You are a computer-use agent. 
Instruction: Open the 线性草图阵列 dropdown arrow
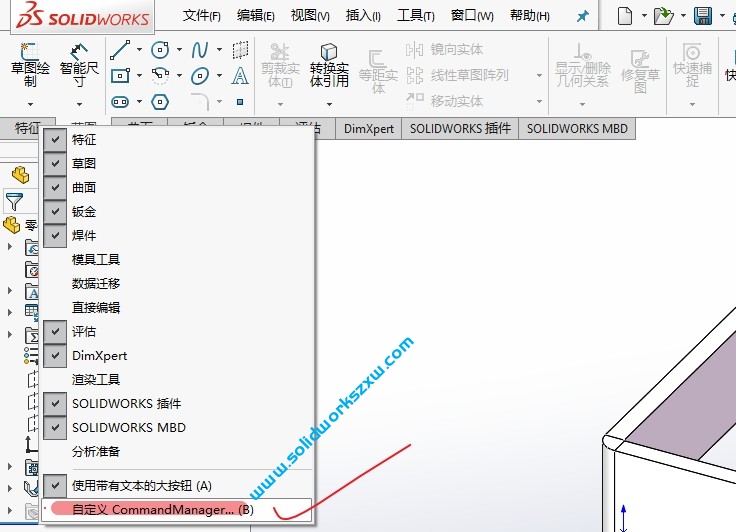[539, 75]
